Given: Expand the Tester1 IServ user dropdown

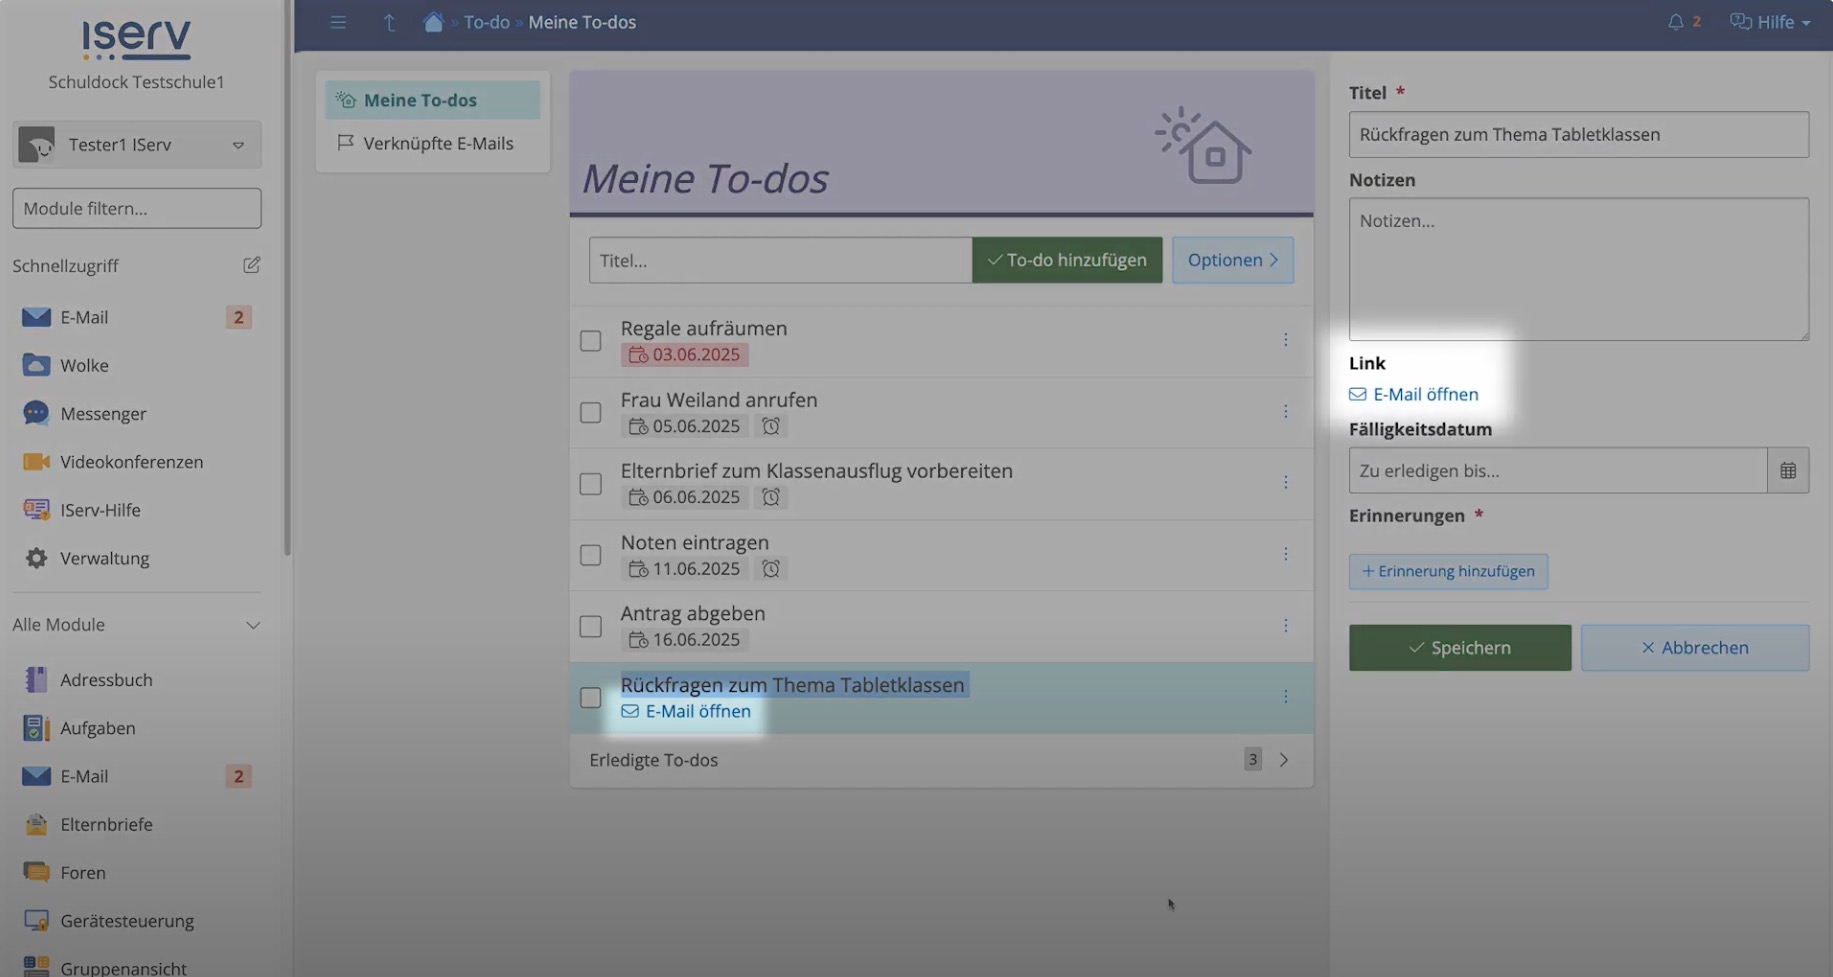Looking at the screenshot, I should pos(237,145).
